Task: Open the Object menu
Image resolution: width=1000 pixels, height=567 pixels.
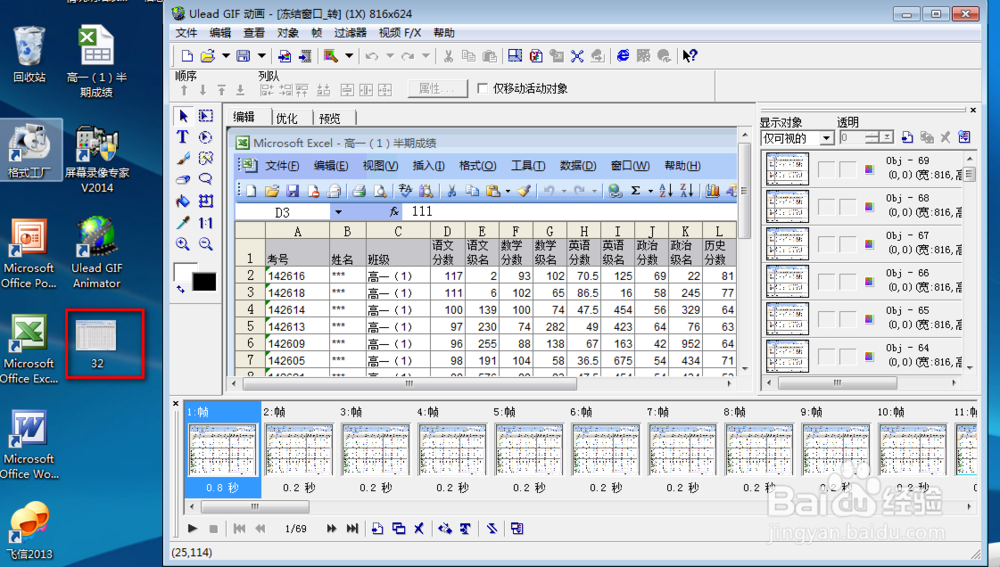Action: [288, 33]
